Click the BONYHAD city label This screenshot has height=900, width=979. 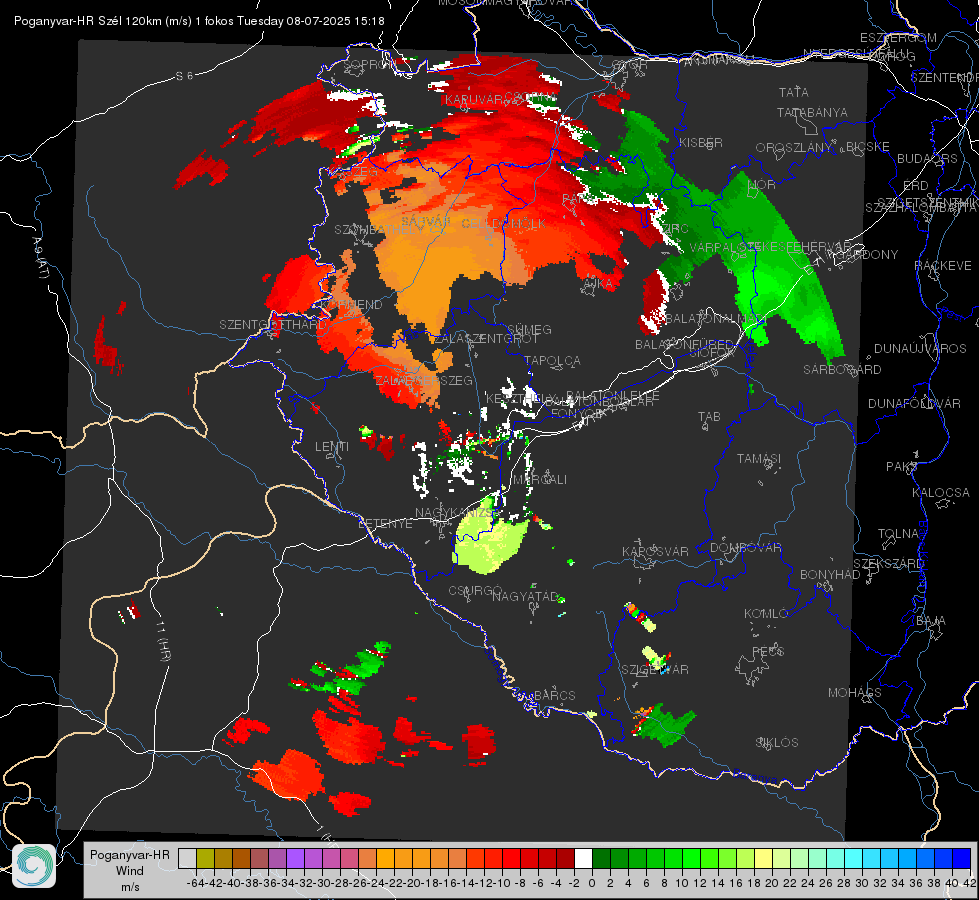click(x=830, y=574)
